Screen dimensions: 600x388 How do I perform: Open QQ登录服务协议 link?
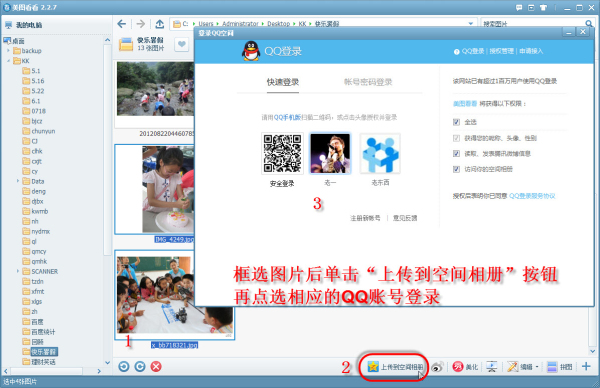click(x=532, y=196)
